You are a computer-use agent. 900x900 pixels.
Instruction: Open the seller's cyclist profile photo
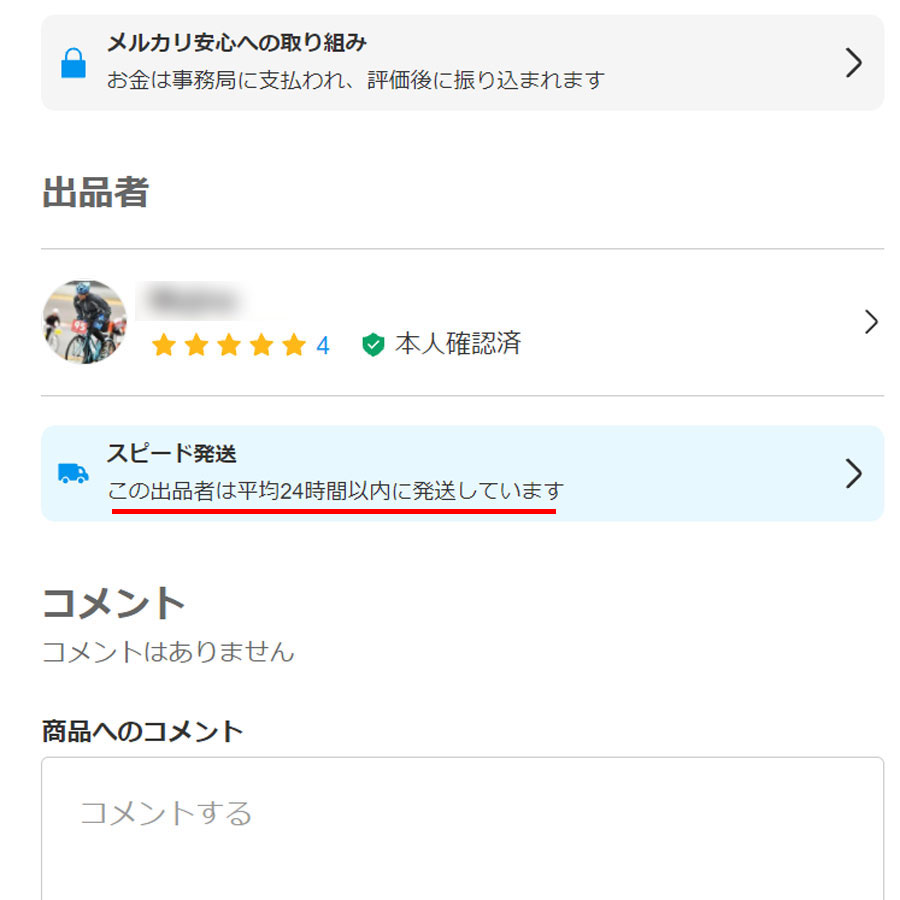85,322
